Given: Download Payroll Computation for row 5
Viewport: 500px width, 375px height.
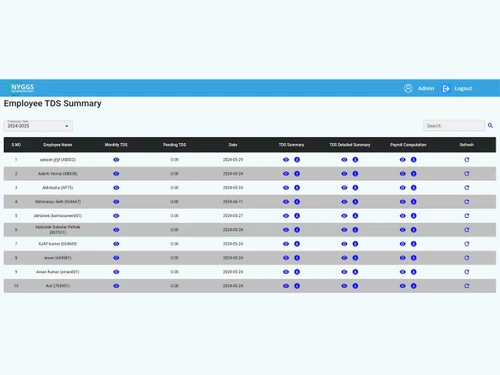Looking at the screenshot, I should 414,216.
